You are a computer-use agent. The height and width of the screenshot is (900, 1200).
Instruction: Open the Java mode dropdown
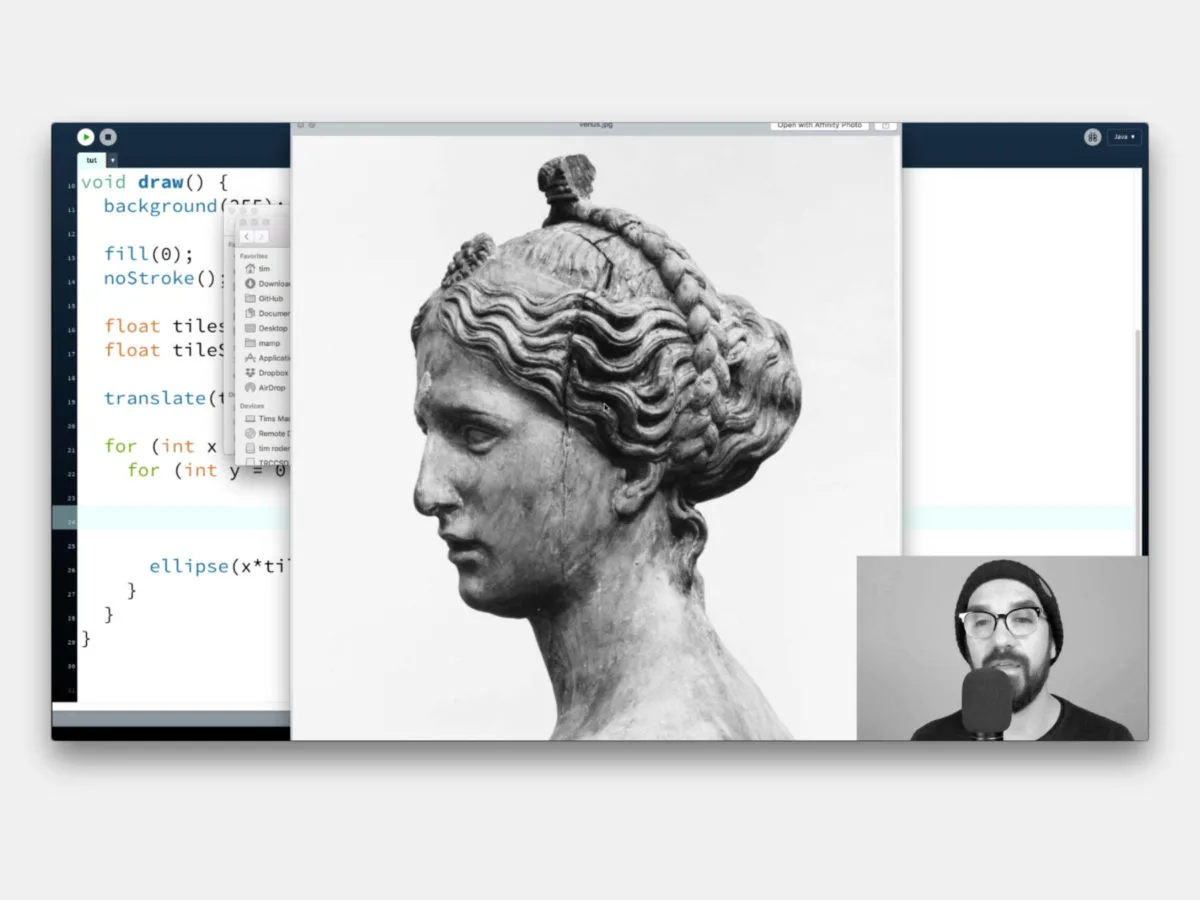point(1124,137)
